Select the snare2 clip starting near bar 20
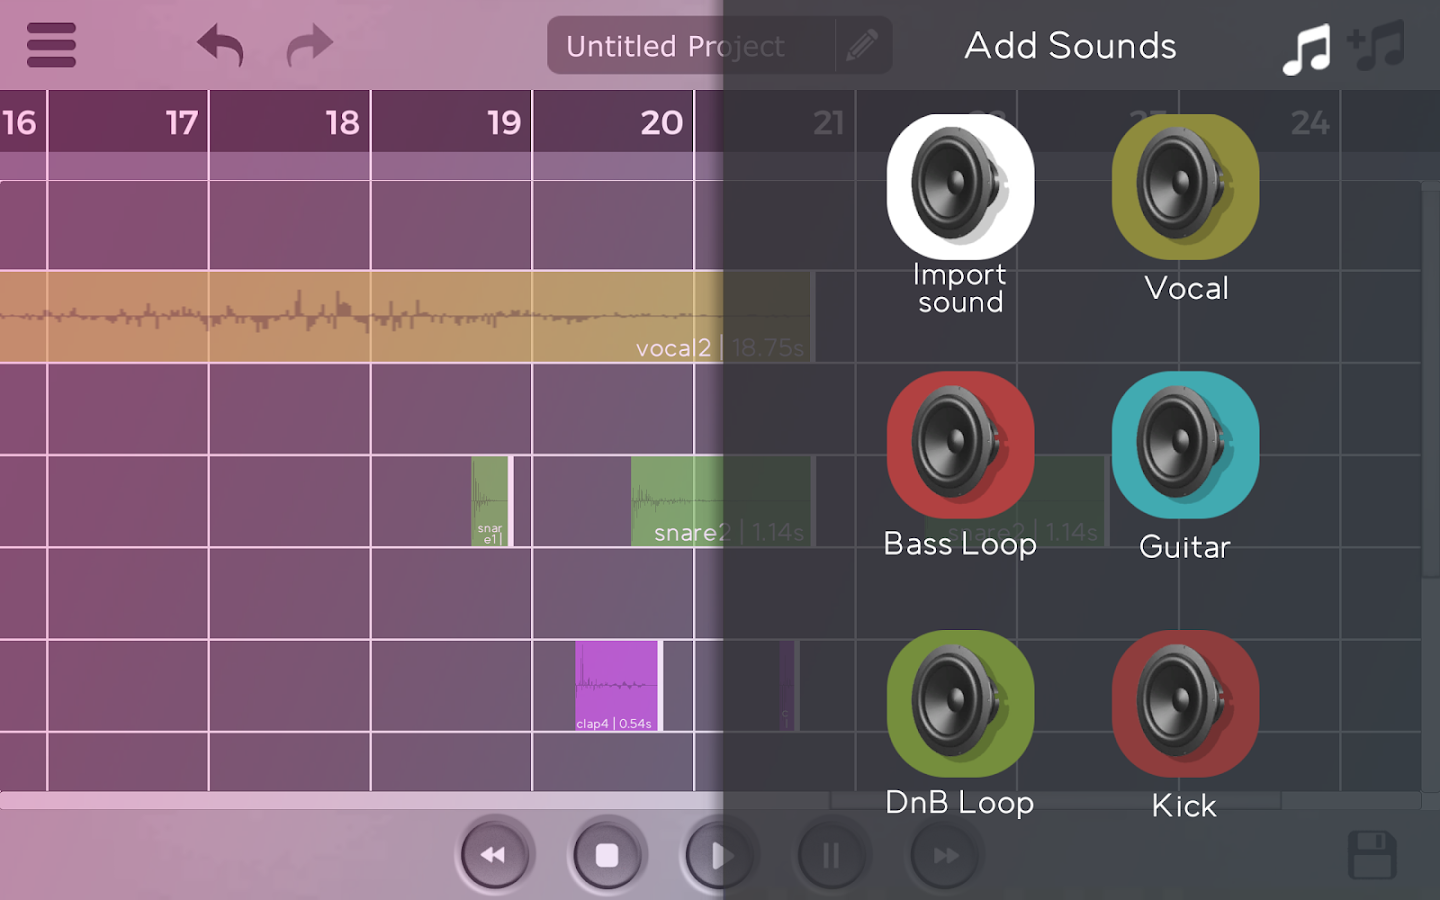Viewport: 1440px width, 900px height. (x=721, y=501)
